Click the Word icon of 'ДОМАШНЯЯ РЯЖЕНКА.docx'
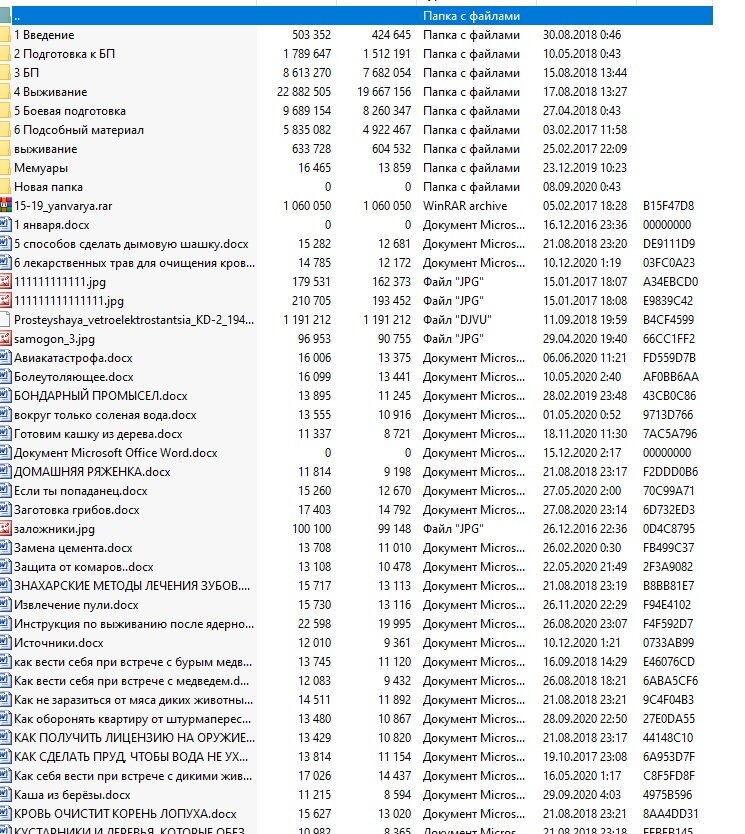The width and height of the screenshot is (745, 834). pyautogui.click(x=5, y=472)
